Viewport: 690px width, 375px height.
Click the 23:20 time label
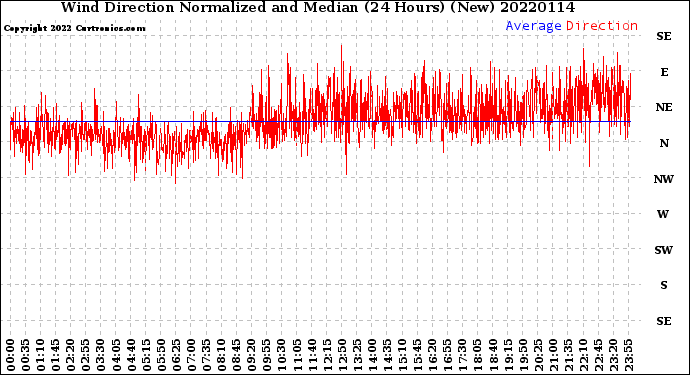click(x=613, y=355)
